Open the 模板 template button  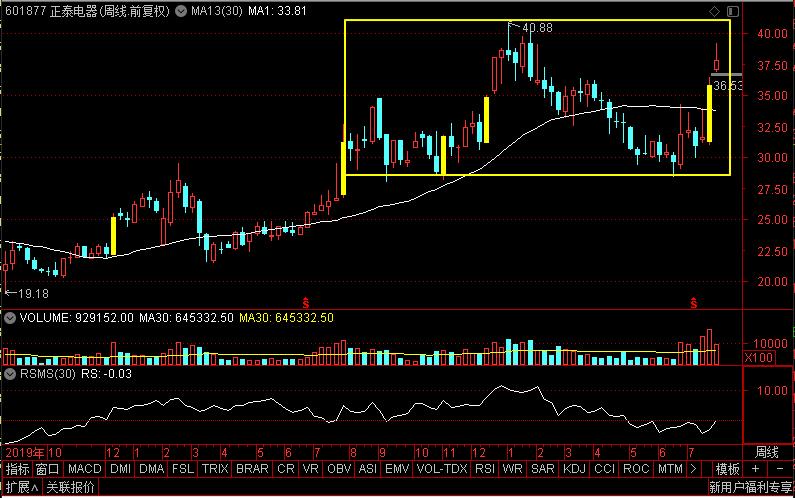click(727, 469)
